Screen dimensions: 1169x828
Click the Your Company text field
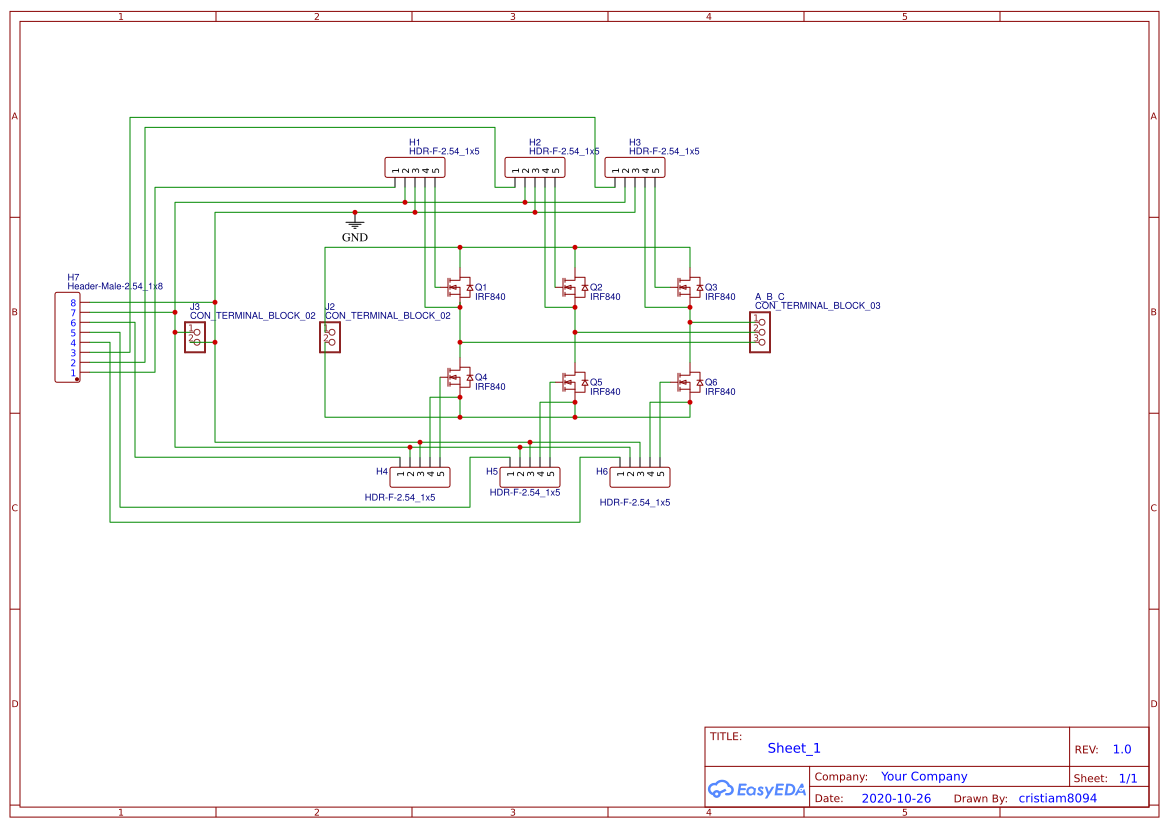[923, 776]
